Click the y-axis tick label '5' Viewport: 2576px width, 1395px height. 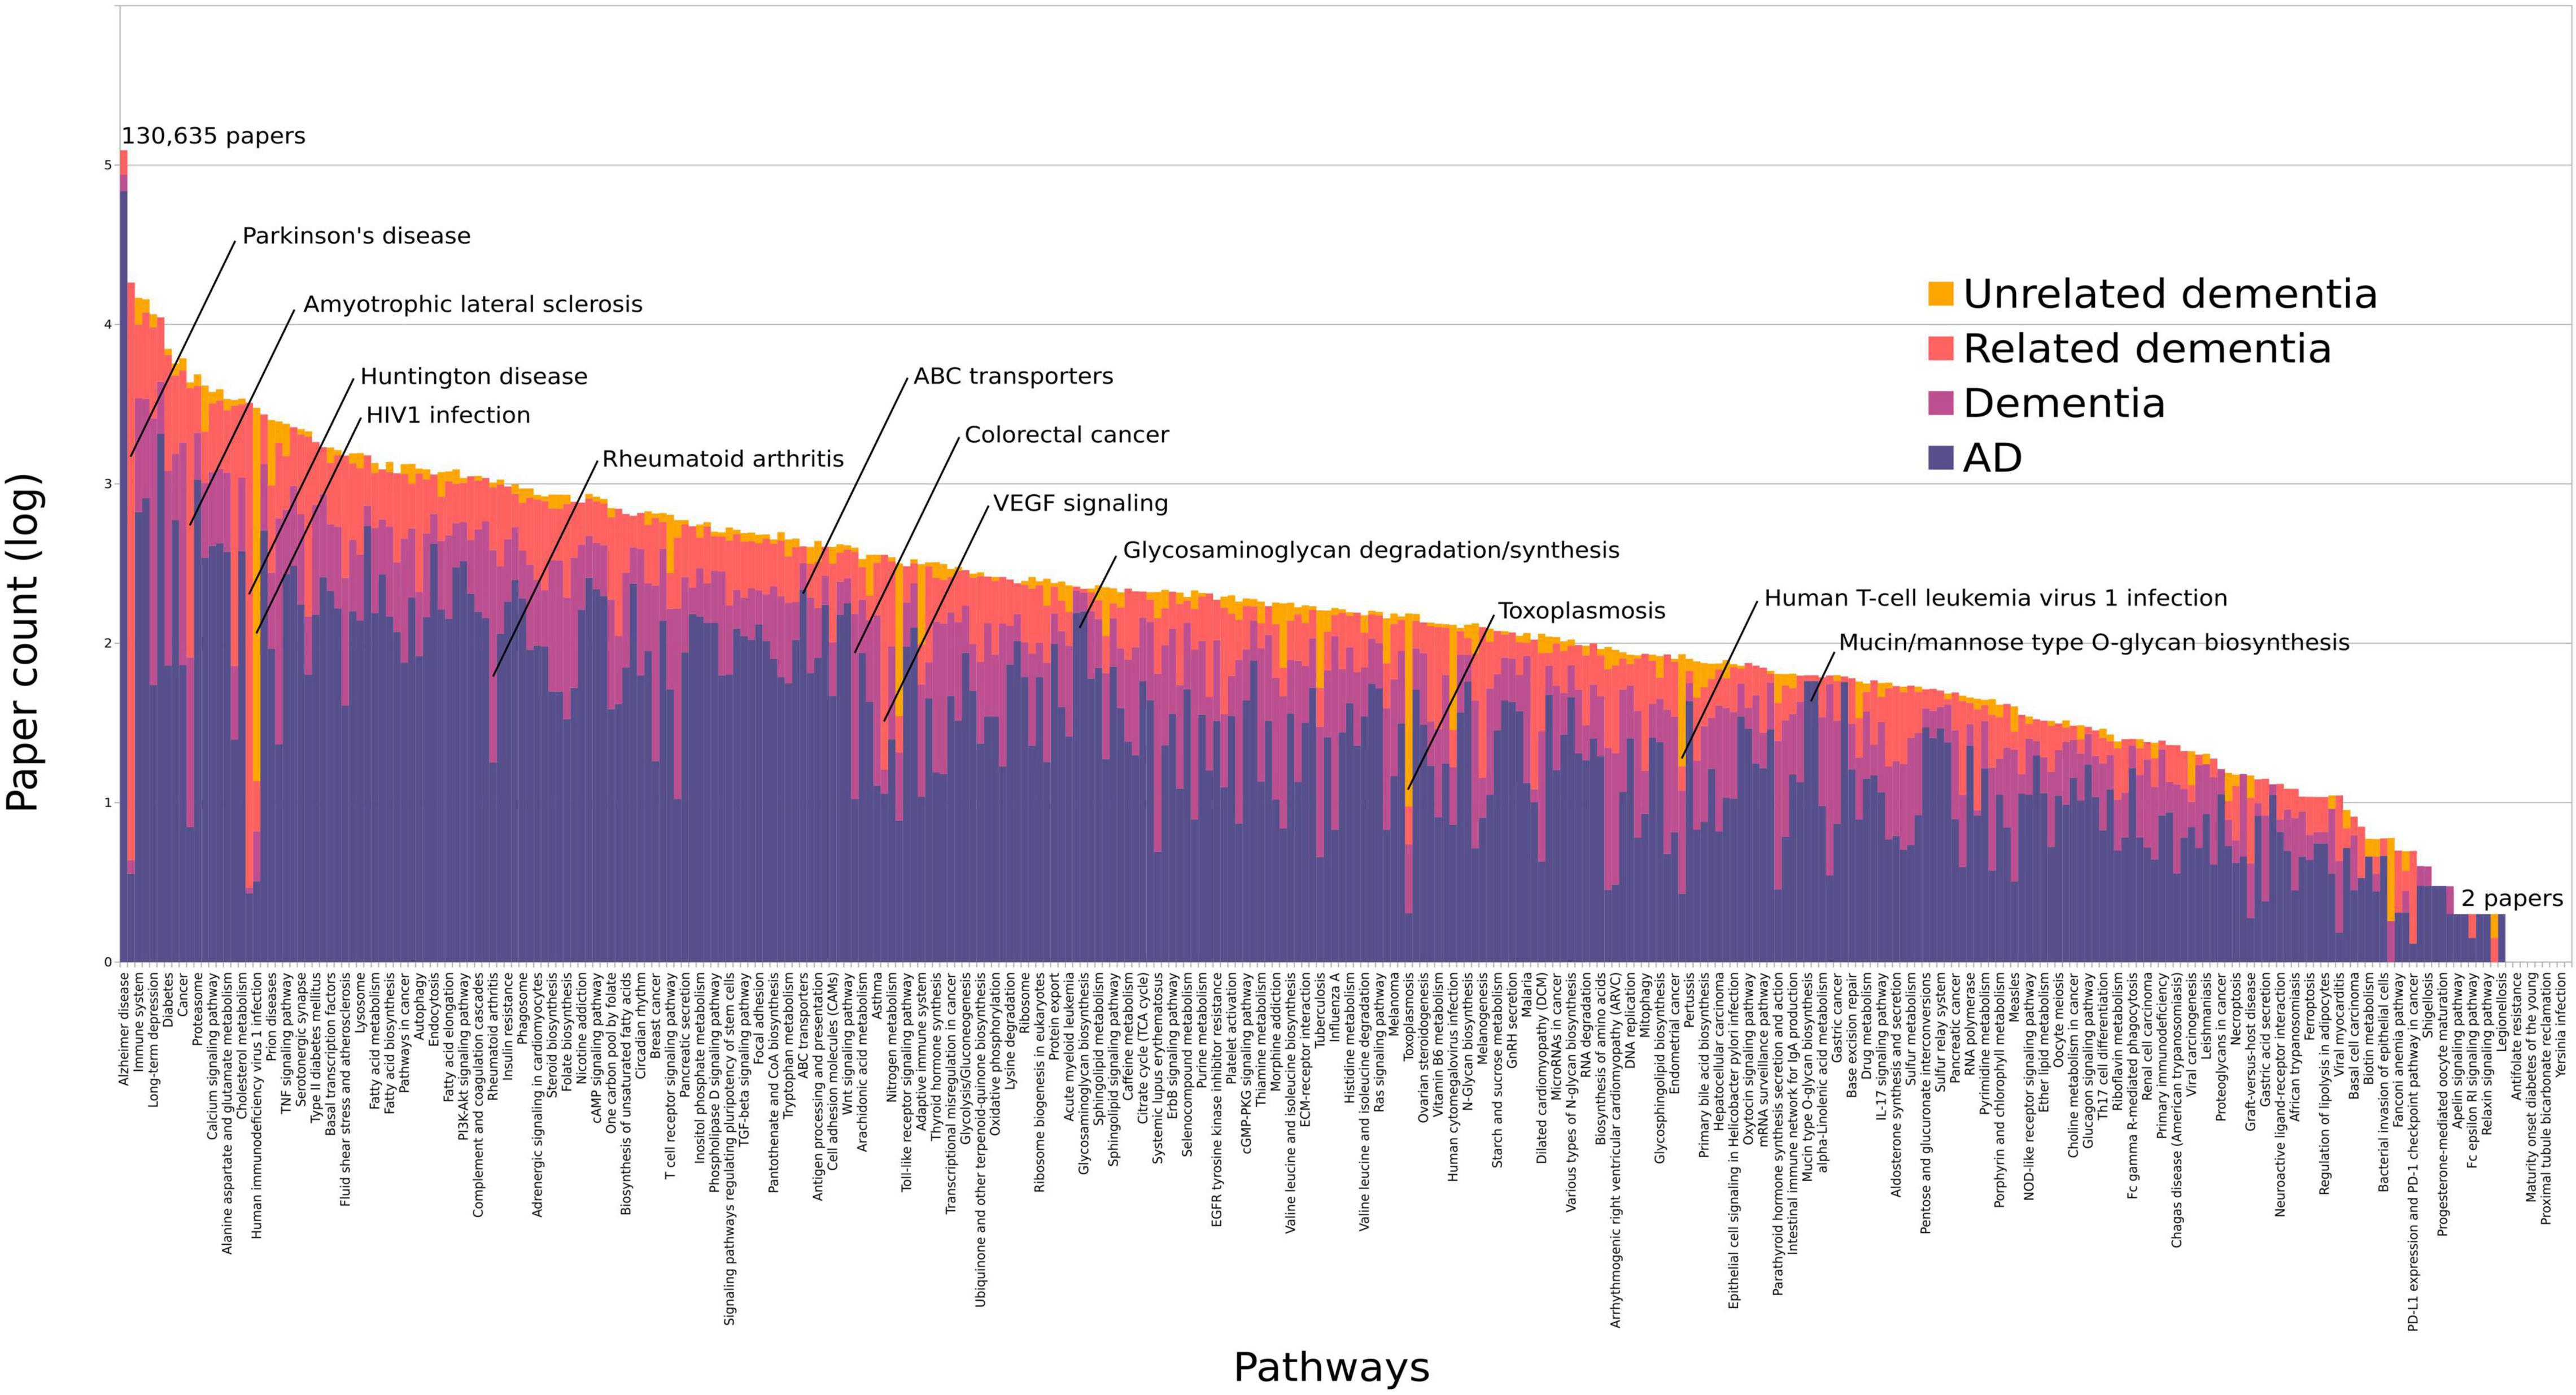point(107,165)
